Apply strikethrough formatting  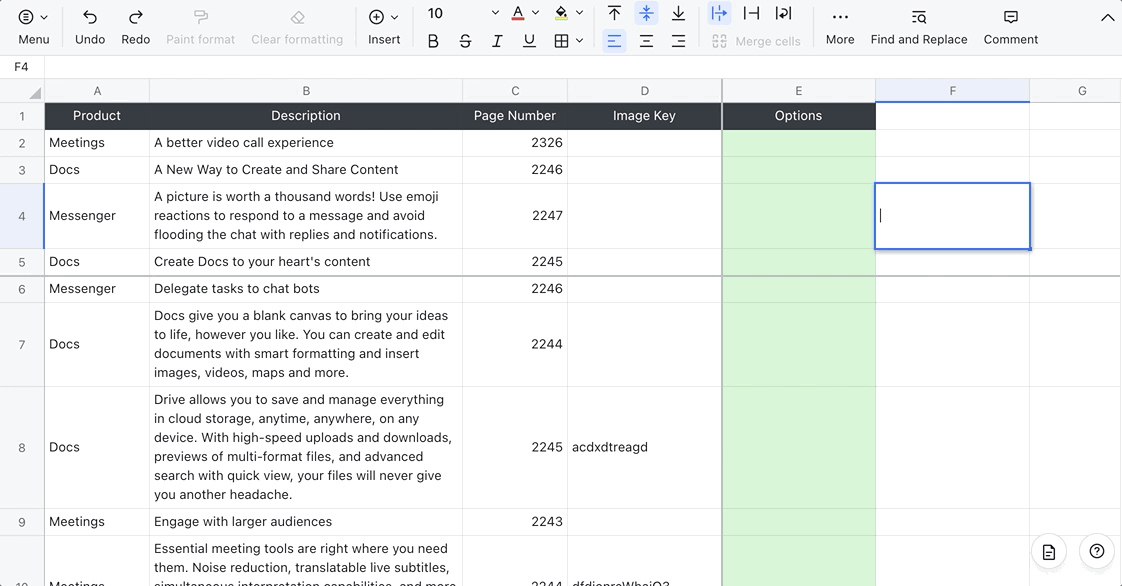[x=465, y=41]
